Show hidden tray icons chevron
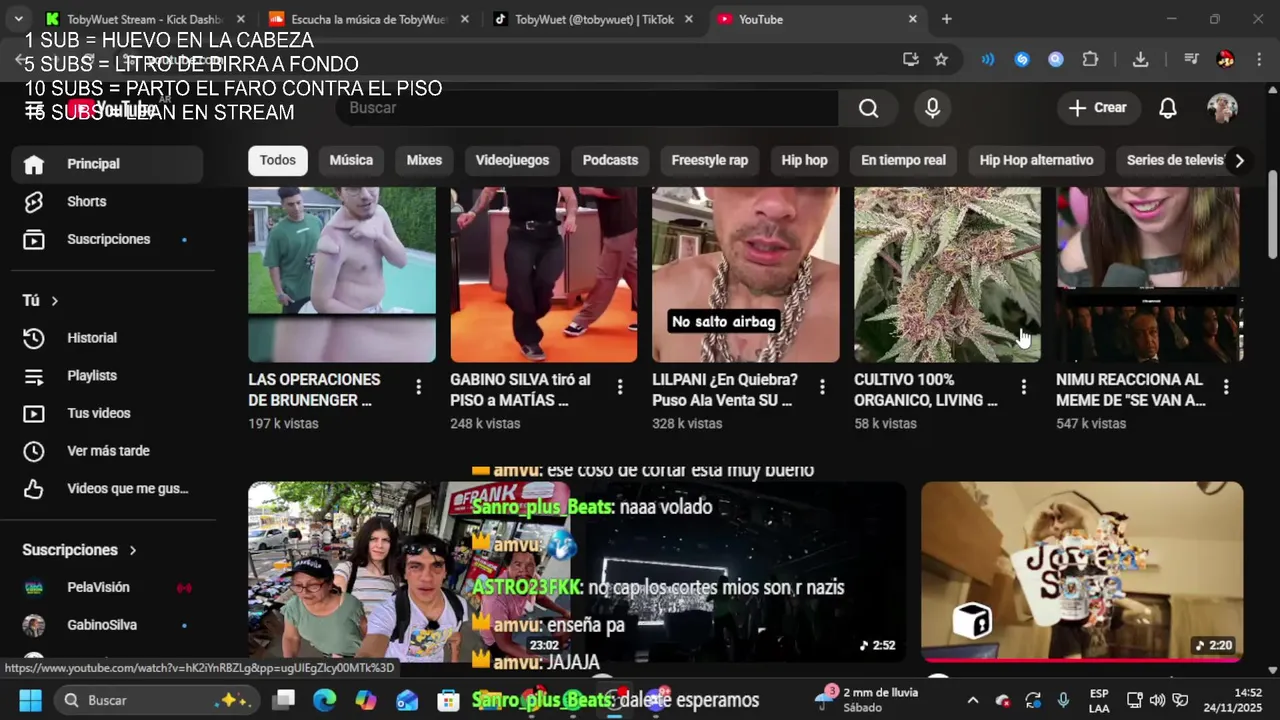This screenshot has width=1280, height=720. (972, 700)
